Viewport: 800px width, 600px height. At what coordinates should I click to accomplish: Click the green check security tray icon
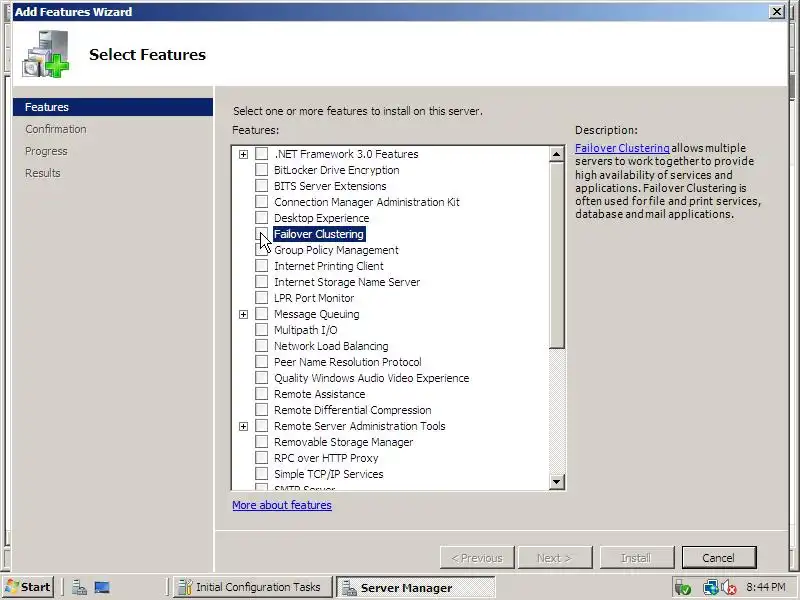[x=683, y=588]
